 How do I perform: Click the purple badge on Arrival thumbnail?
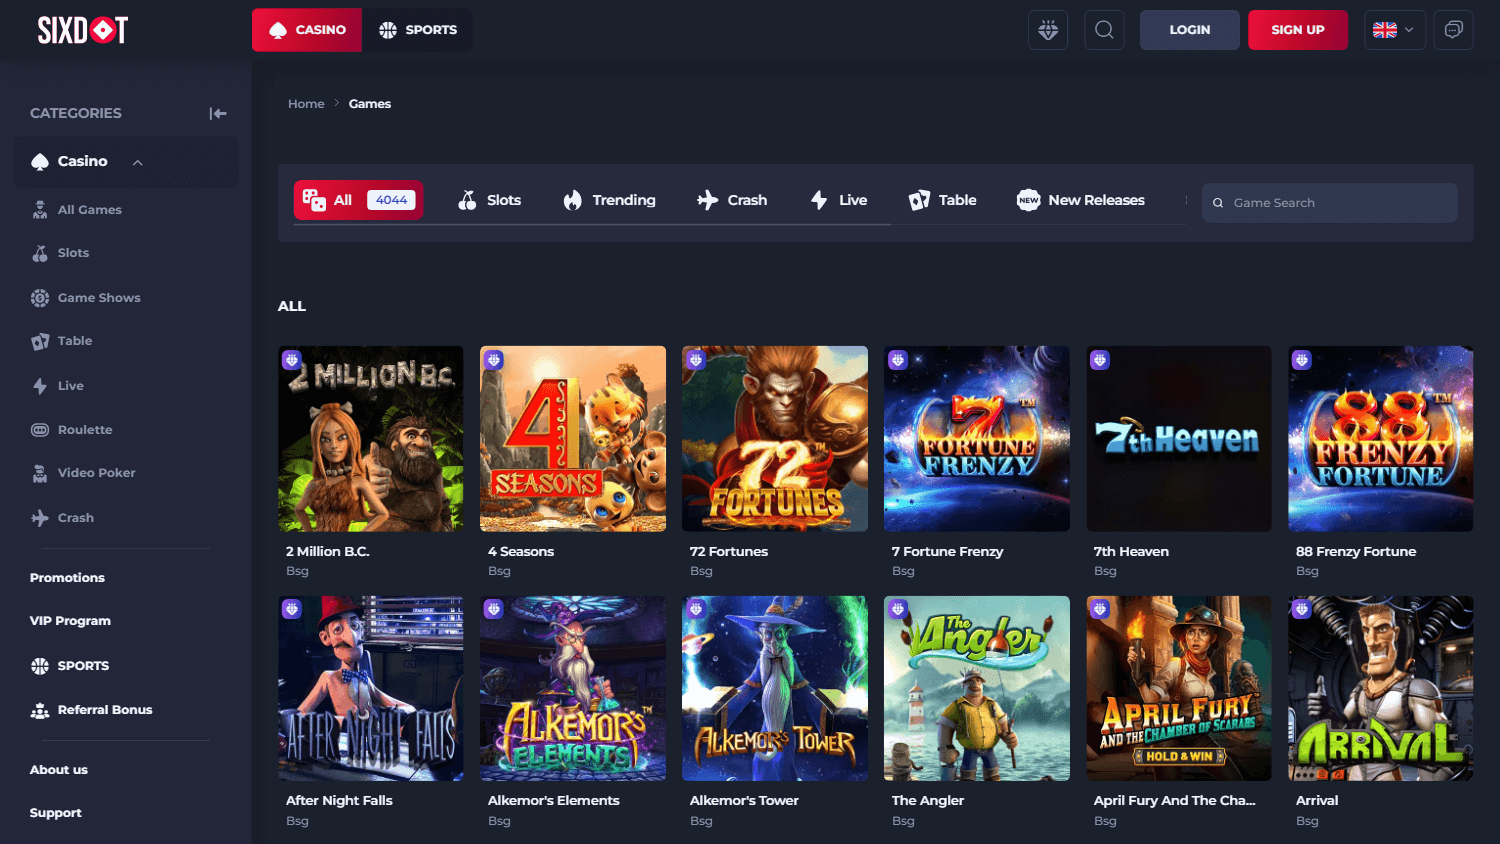point(1302,609)
